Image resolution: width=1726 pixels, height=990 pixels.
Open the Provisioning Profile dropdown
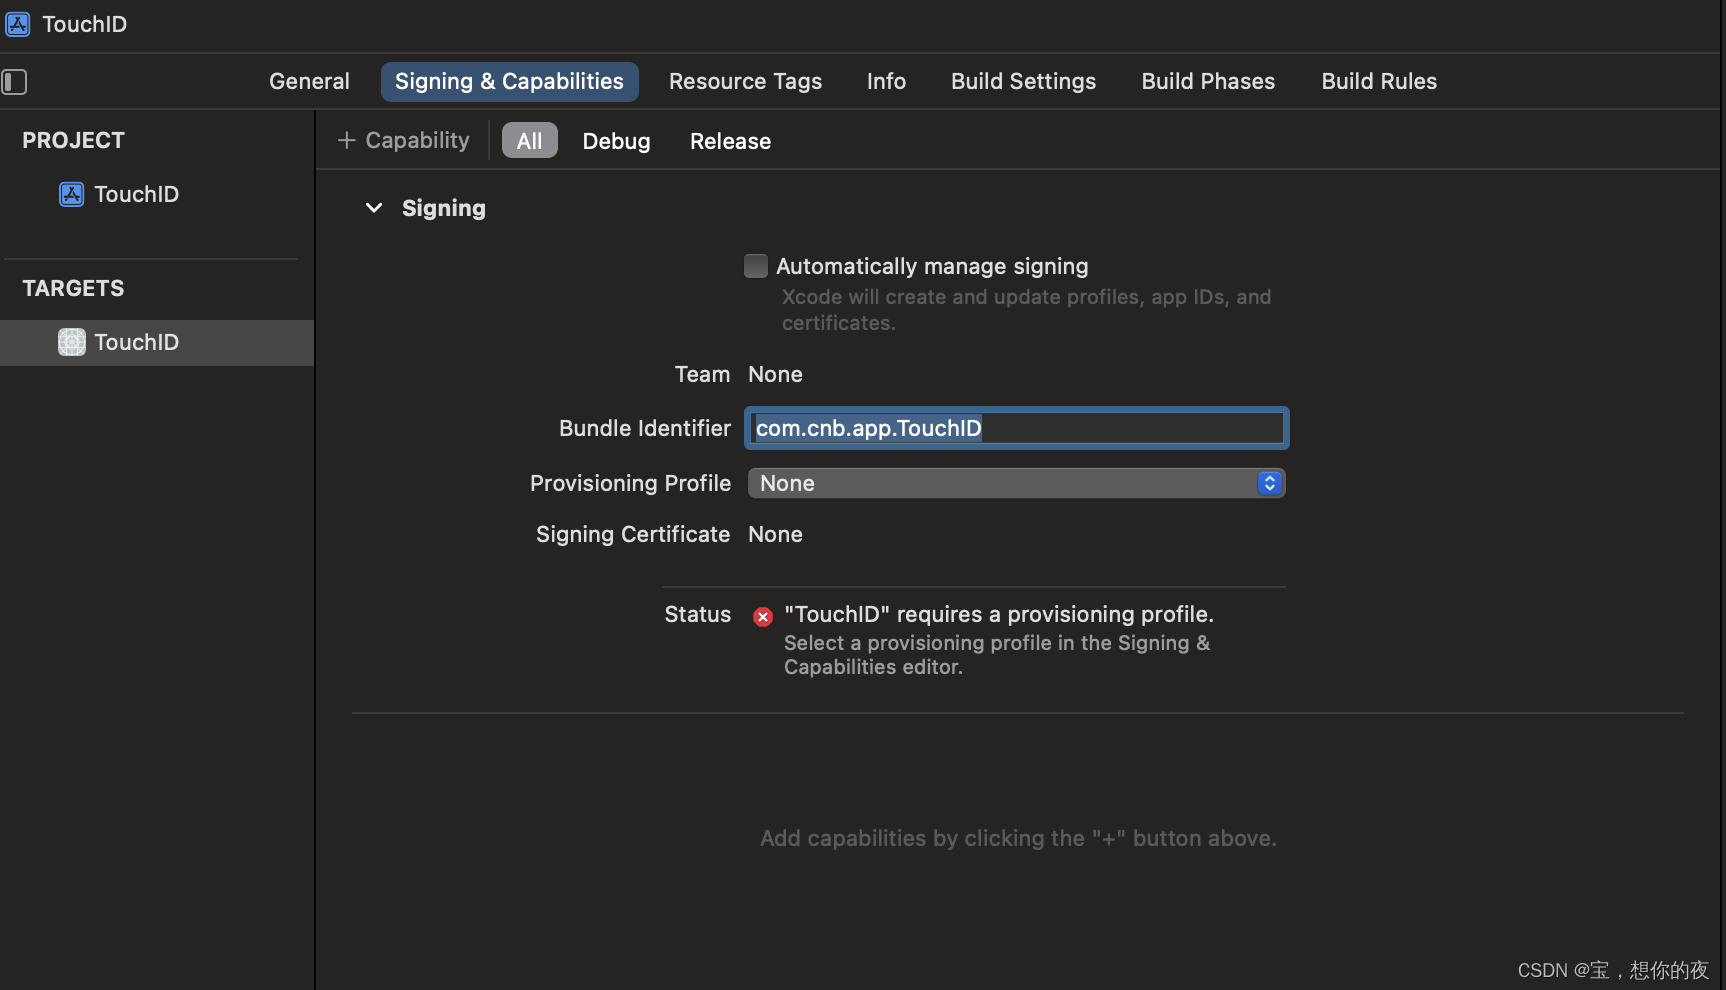[x=1016, y=483]
